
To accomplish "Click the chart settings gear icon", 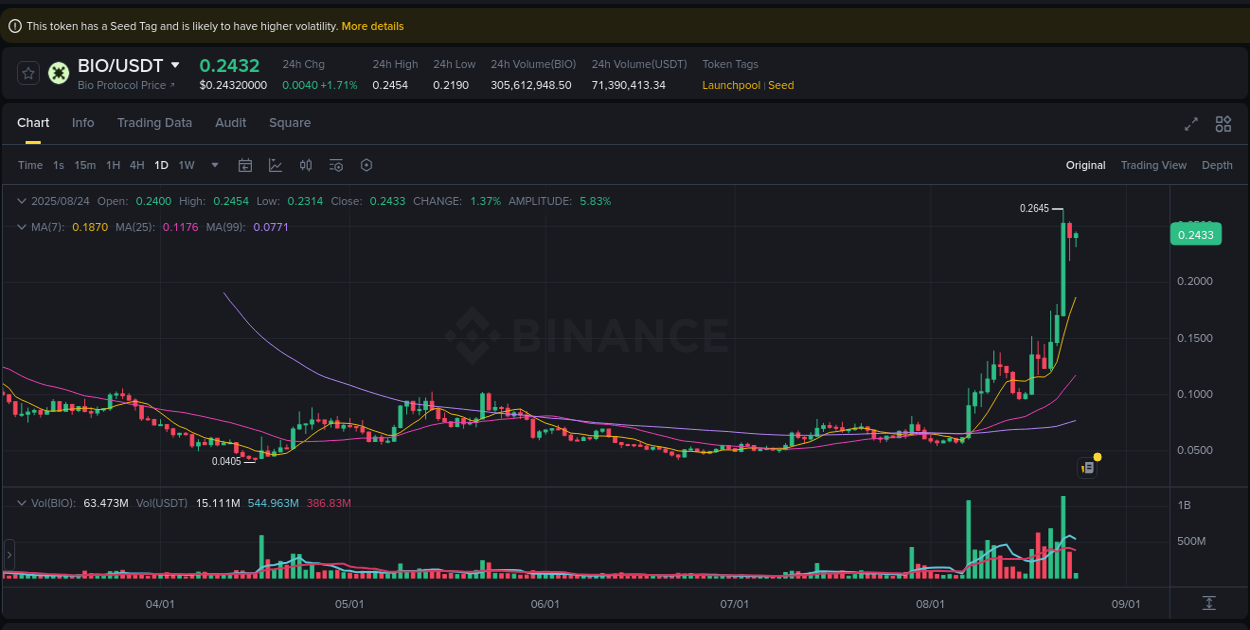I will (x=366, y=164).
